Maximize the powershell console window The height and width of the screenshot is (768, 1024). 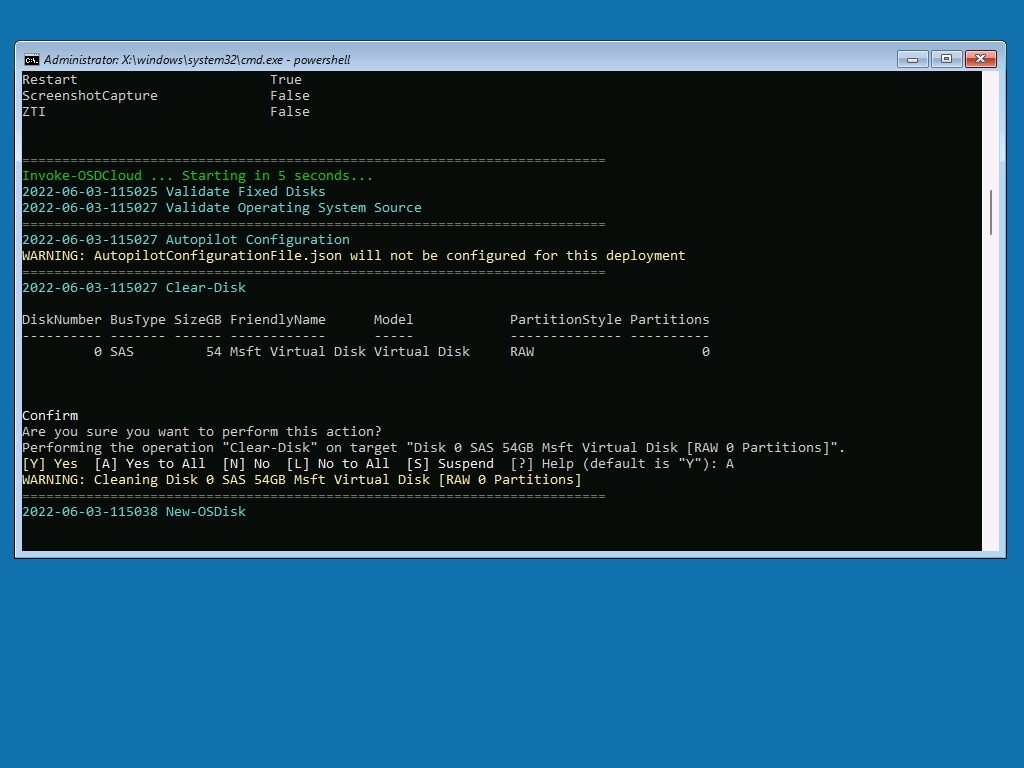point(946,59)
